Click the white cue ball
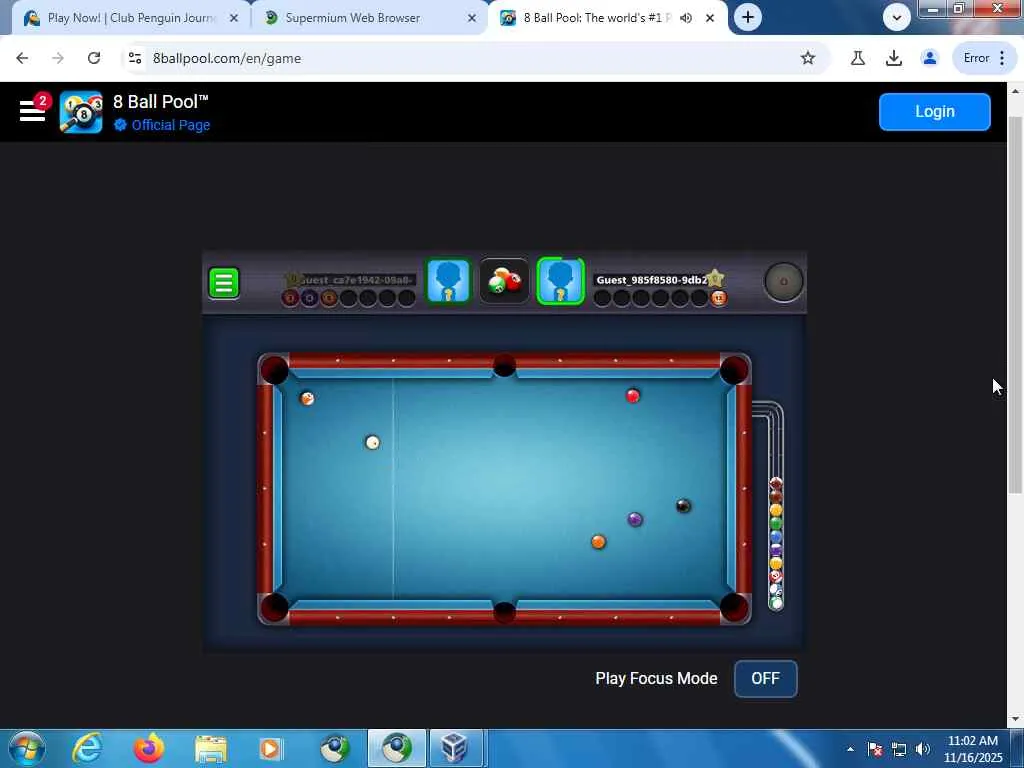This screenshot has height=768, width=1024. [x=372, y=443]
